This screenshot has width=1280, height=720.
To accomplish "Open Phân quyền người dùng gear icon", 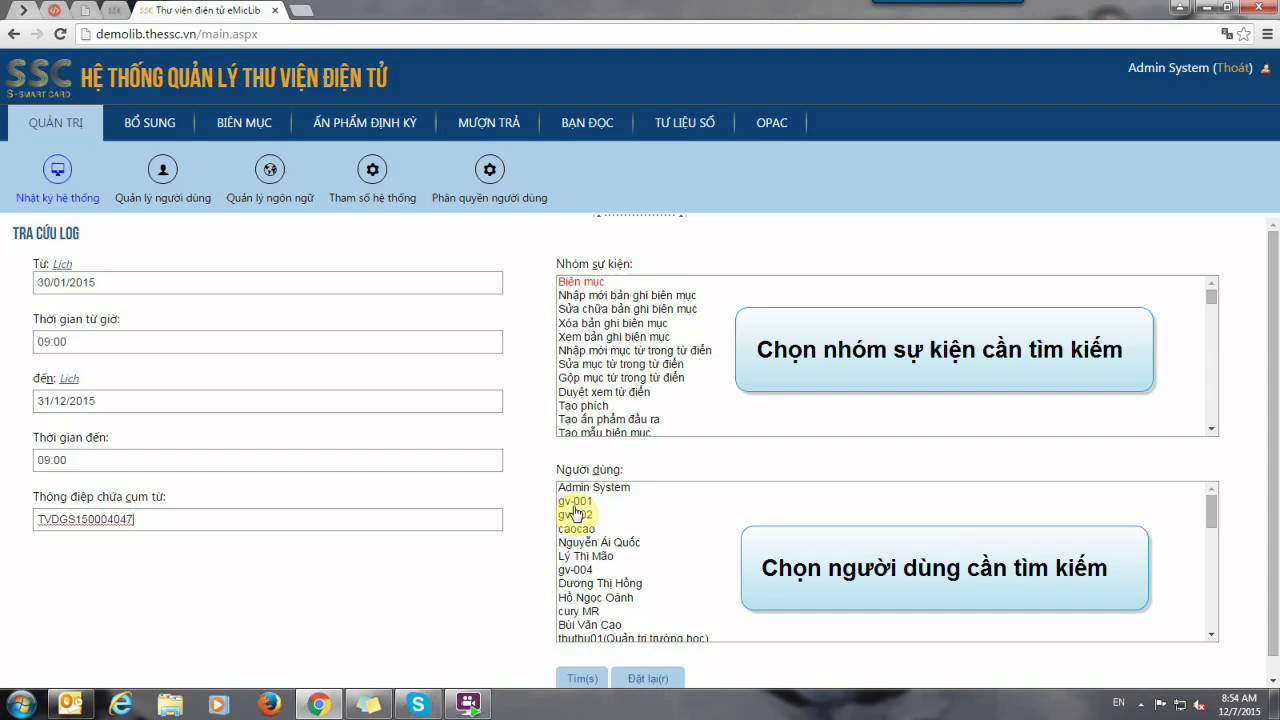I will pos(489,170).
